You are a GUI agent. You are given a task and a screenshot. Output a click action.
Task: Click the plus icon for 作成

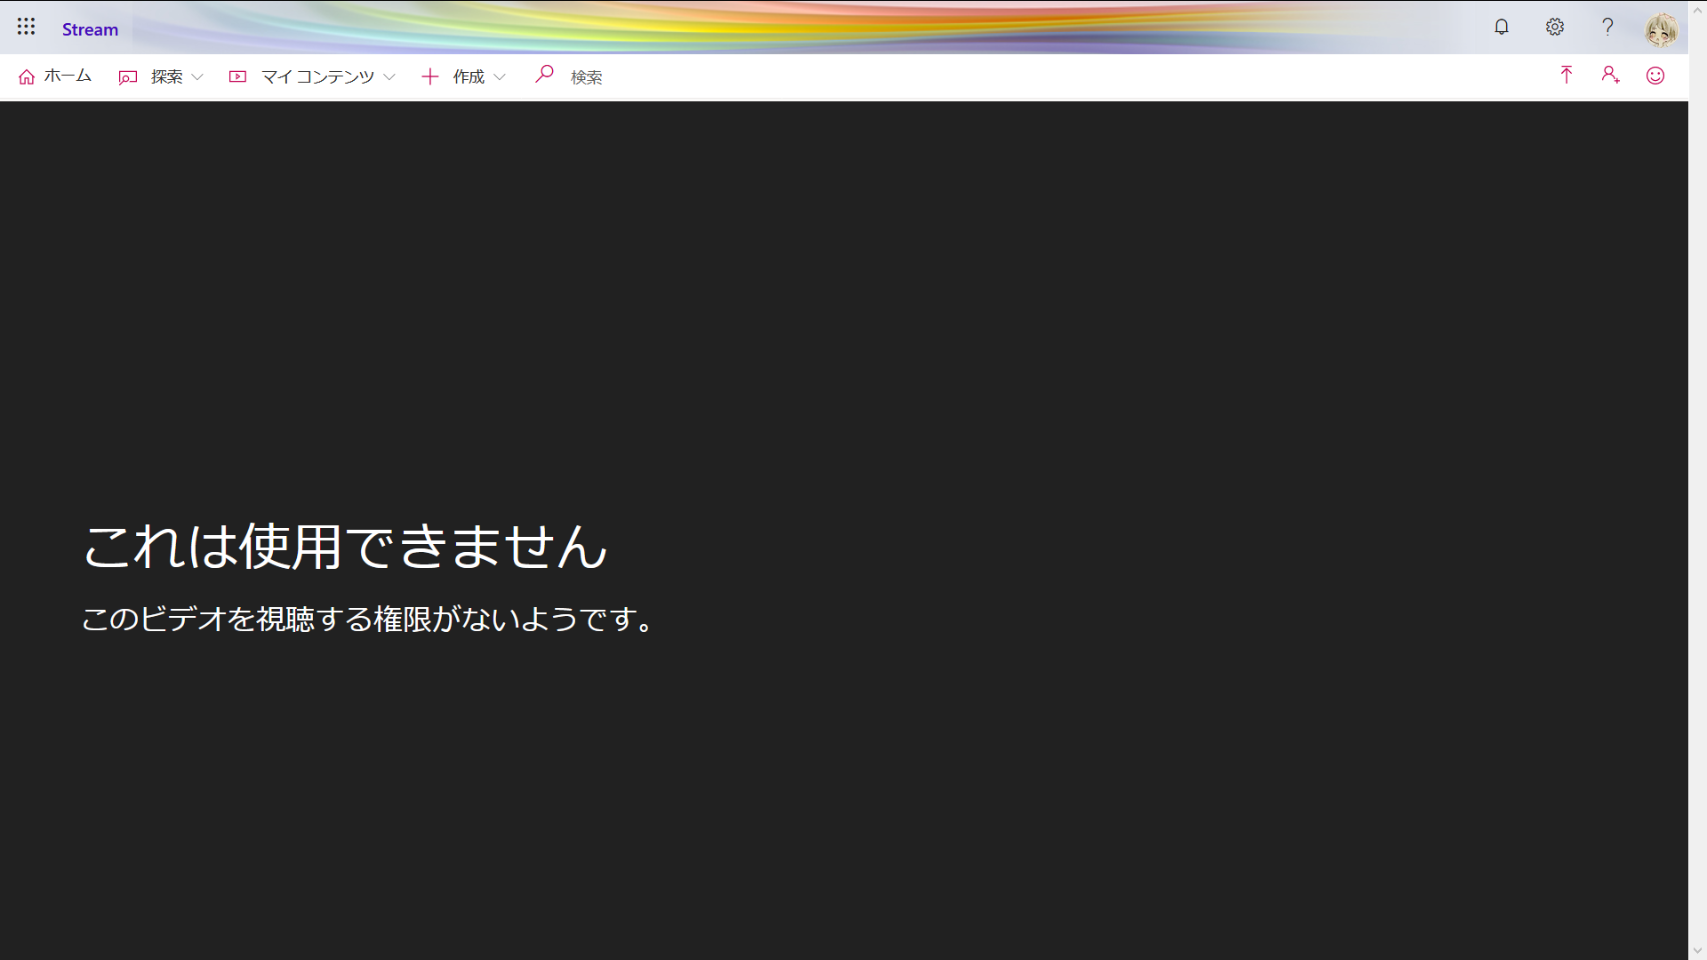pos(430,77)
